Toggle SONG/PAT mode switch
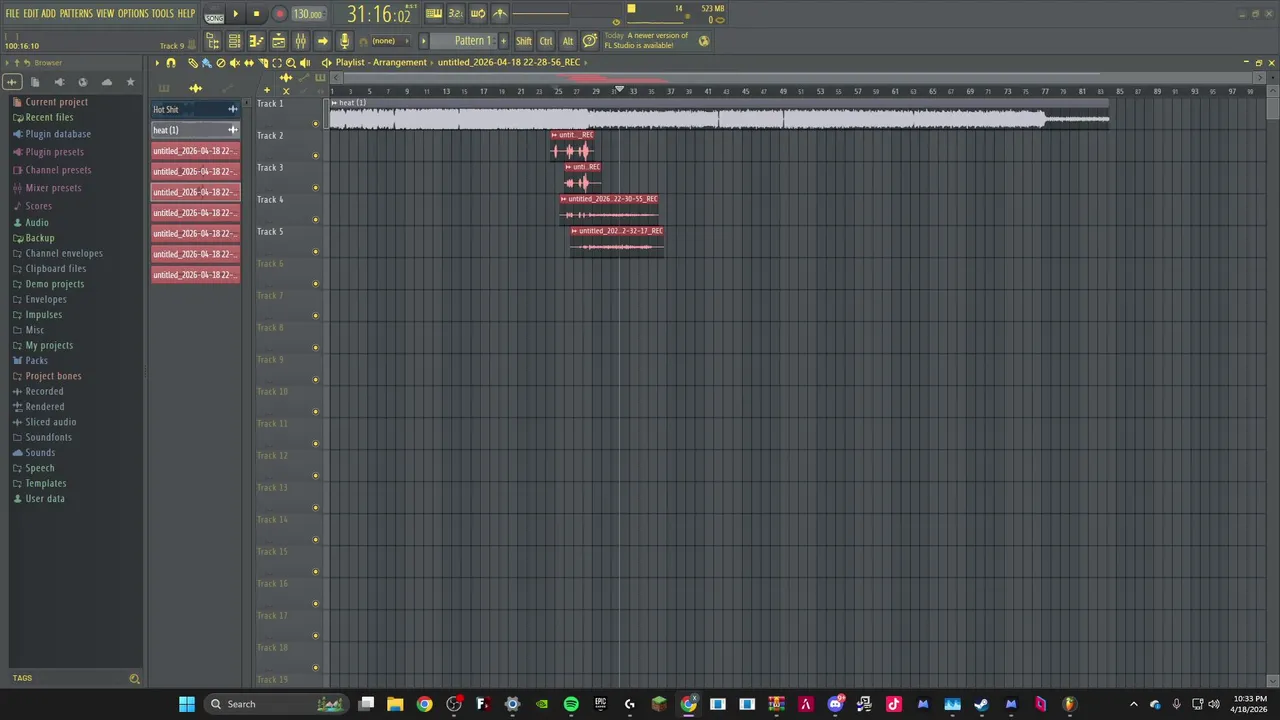Image resolution: width=1280 pixels, height=720 pixels. click(214, 15)
